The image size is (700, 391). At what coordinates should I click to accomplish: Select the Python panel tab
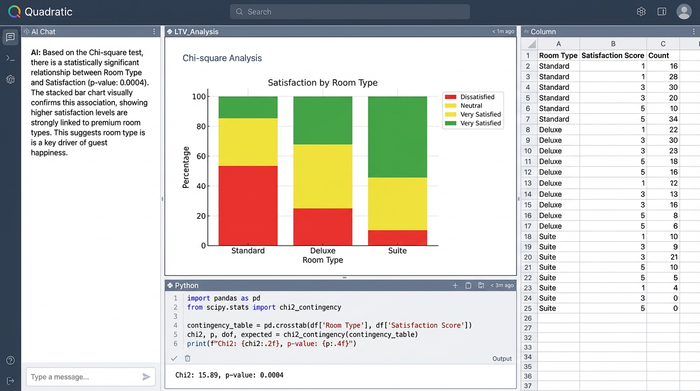pos(187,286)
